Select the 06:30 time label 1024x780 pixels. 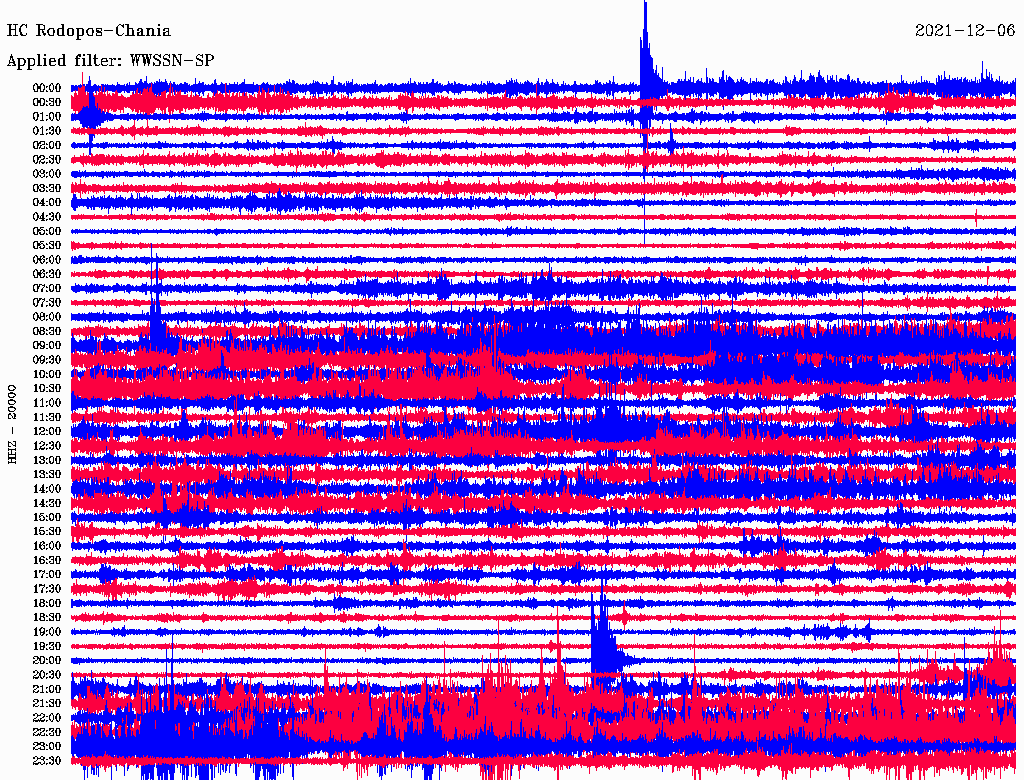47,274
